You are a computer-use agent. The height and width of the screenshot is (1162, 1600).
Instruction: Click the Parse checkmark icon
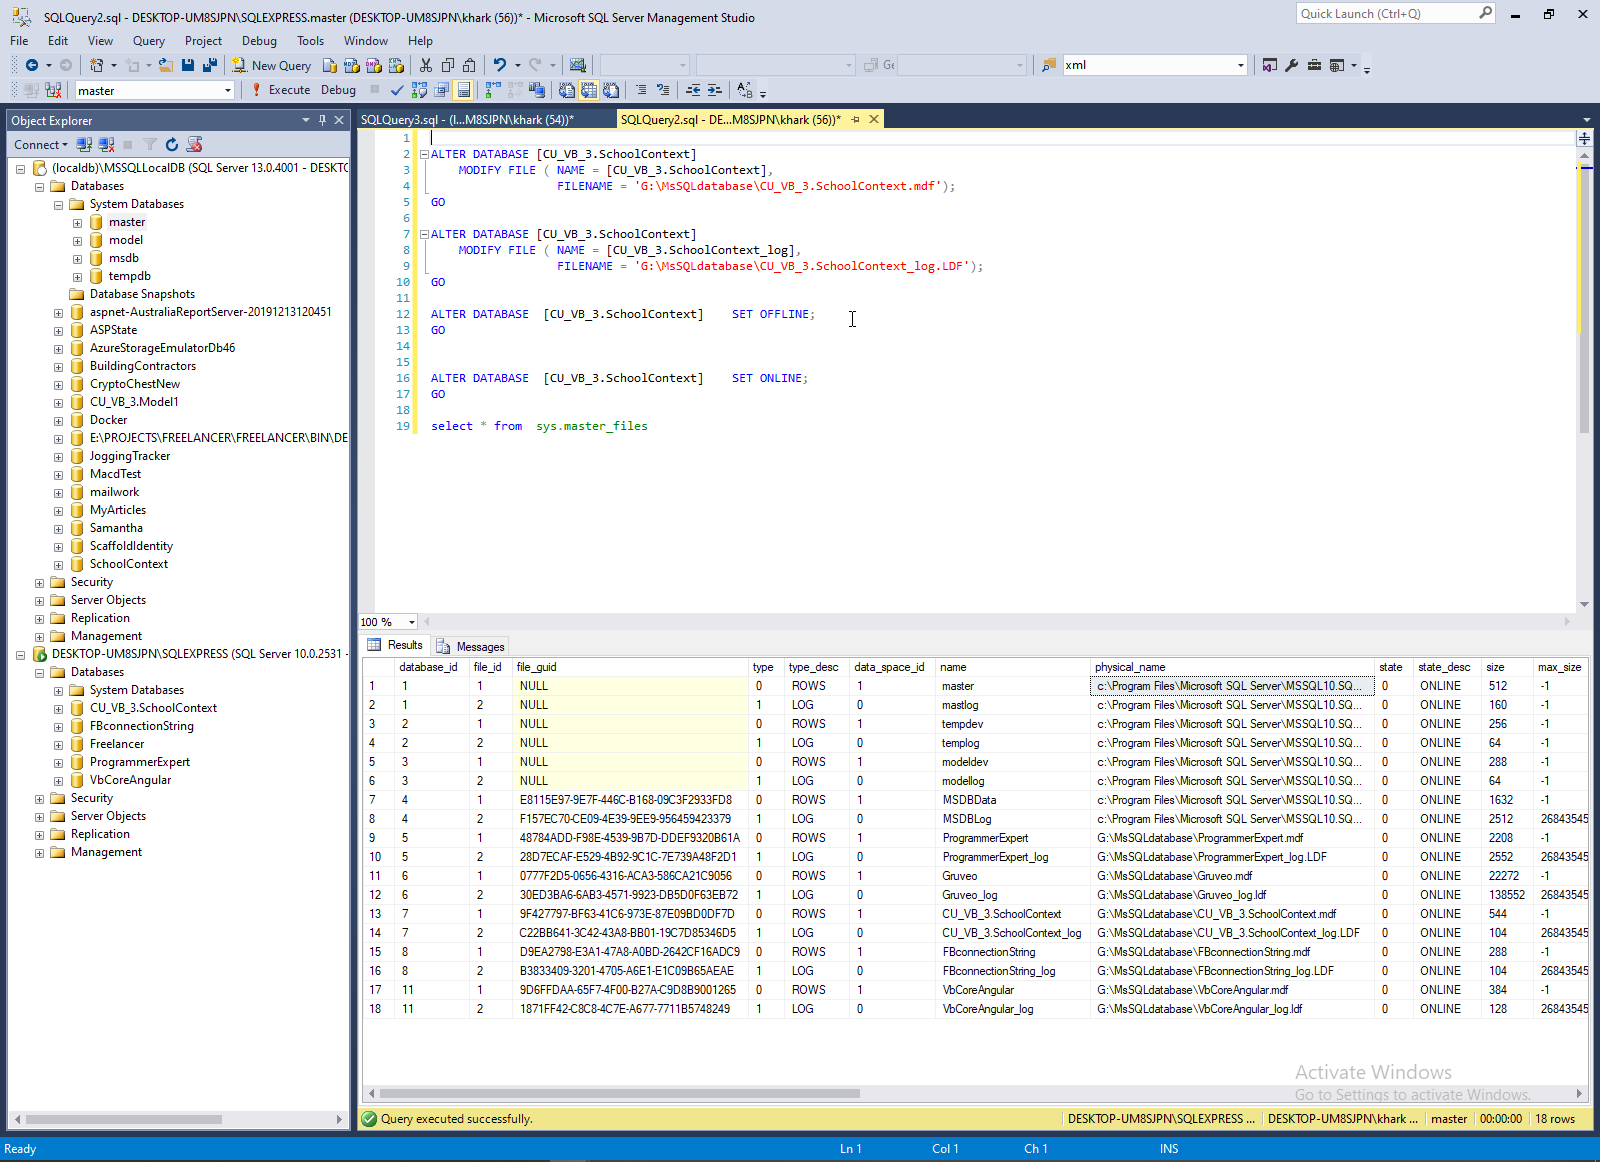397,90
